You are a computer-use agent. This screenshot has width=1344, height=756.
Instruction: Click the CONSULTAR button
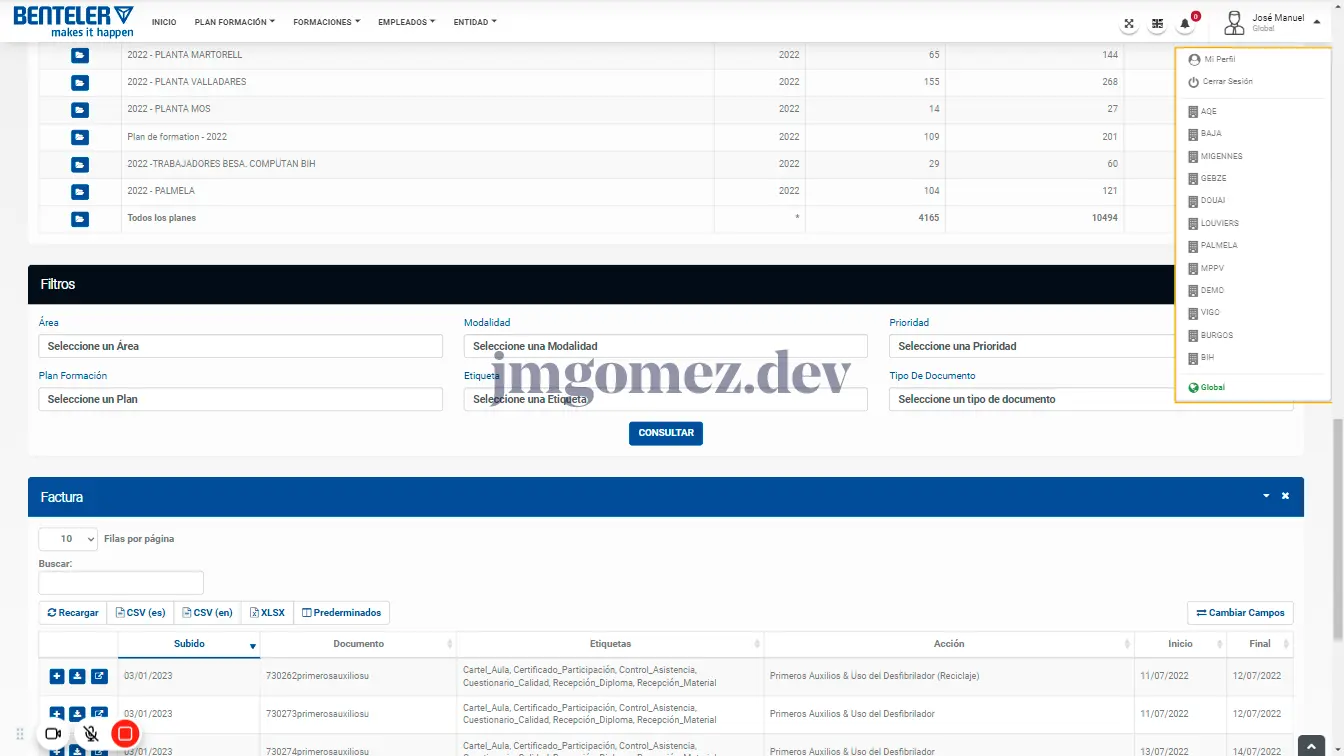tap(666, 433)
